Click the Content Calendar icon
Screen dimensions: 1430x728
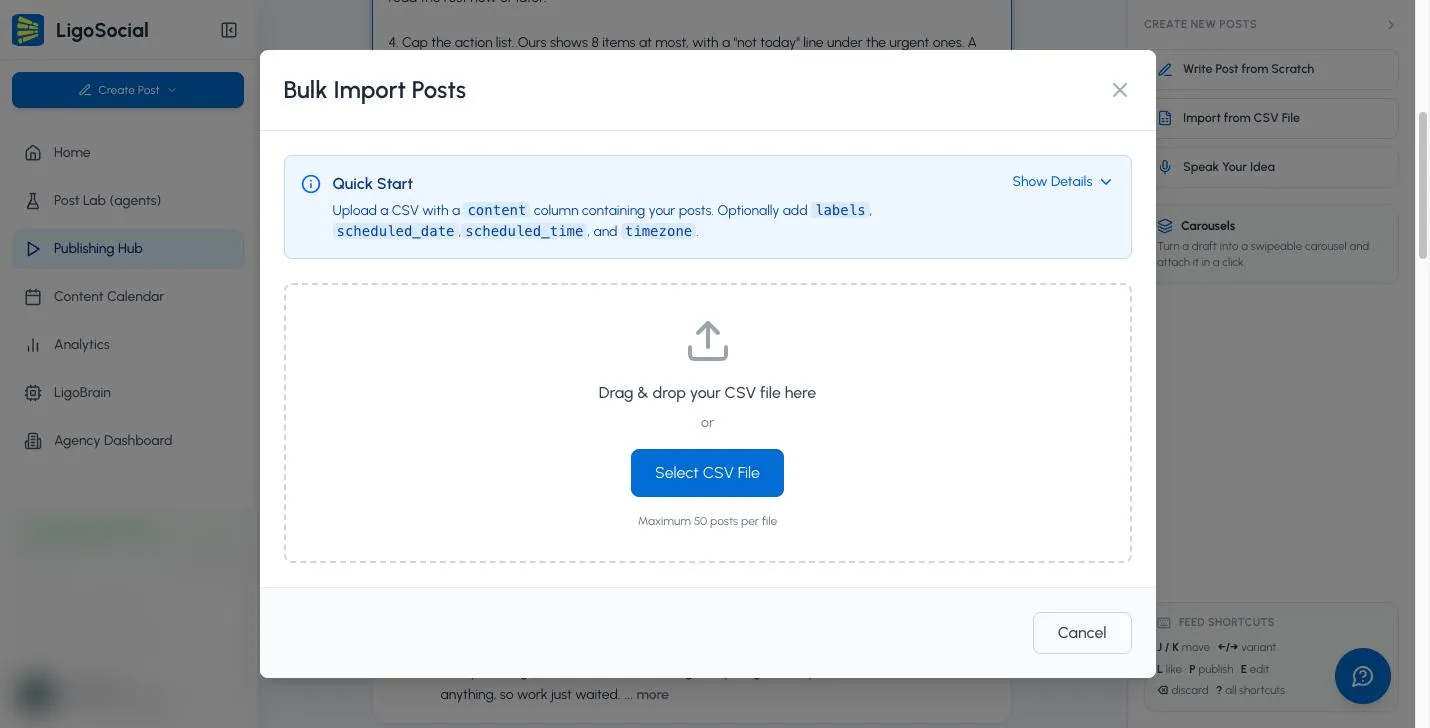tap(33, 297)
